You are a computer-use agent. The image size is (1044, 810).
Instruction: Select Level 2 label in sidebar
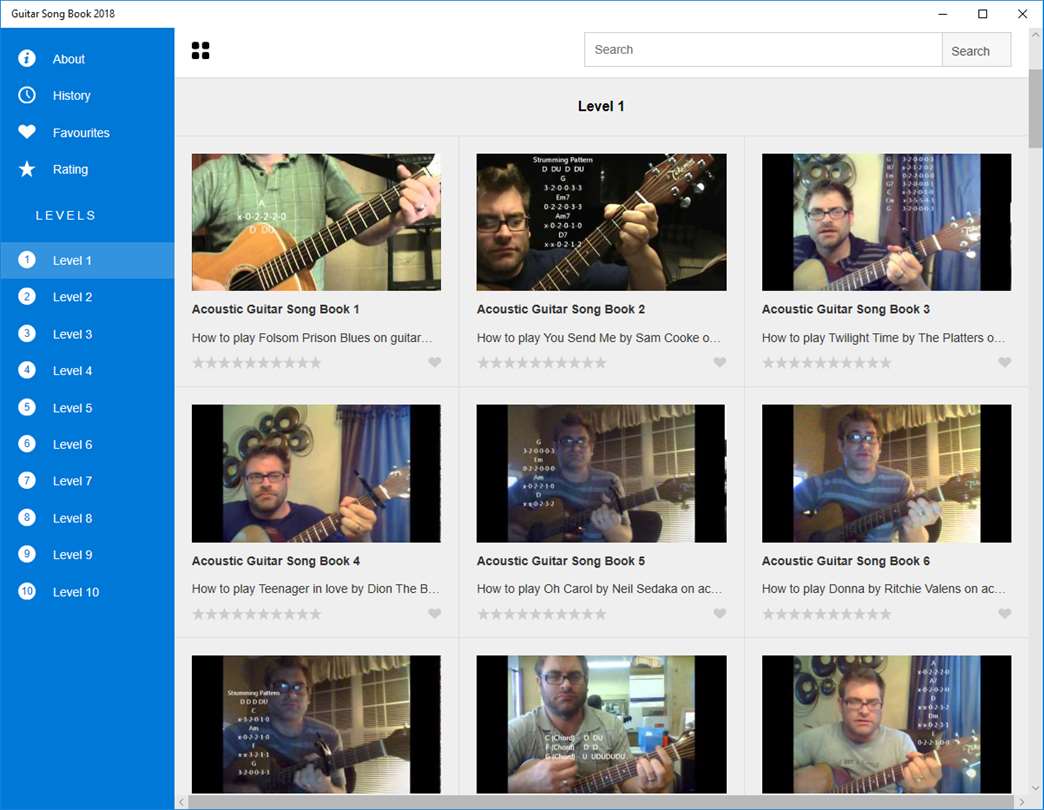(72, 298)
